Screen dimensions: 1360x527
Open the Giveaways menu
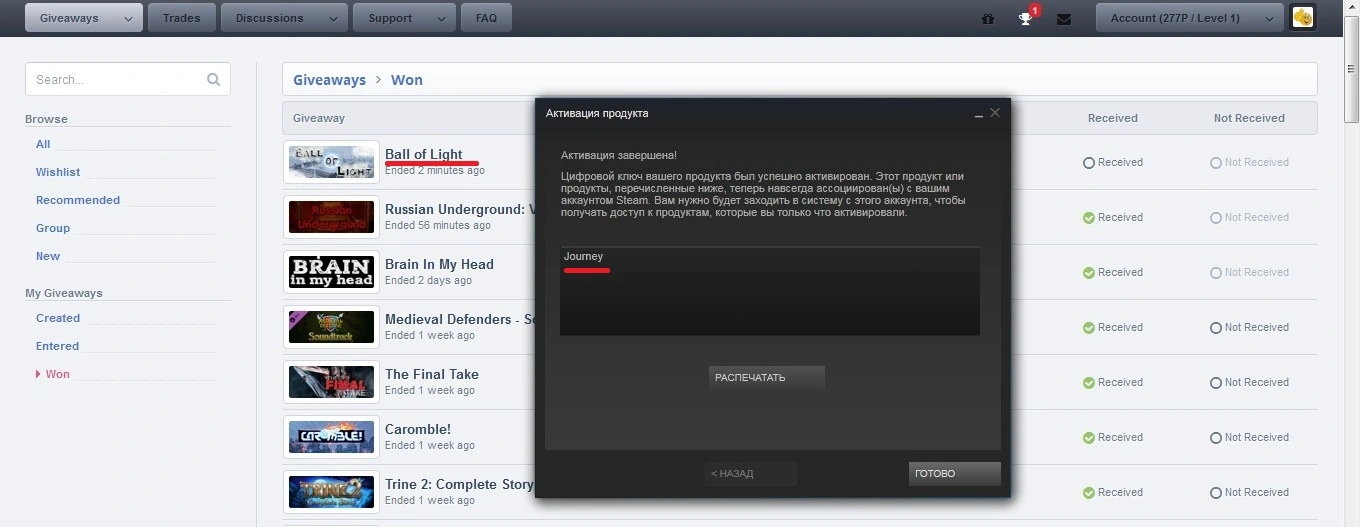(69, 18)
